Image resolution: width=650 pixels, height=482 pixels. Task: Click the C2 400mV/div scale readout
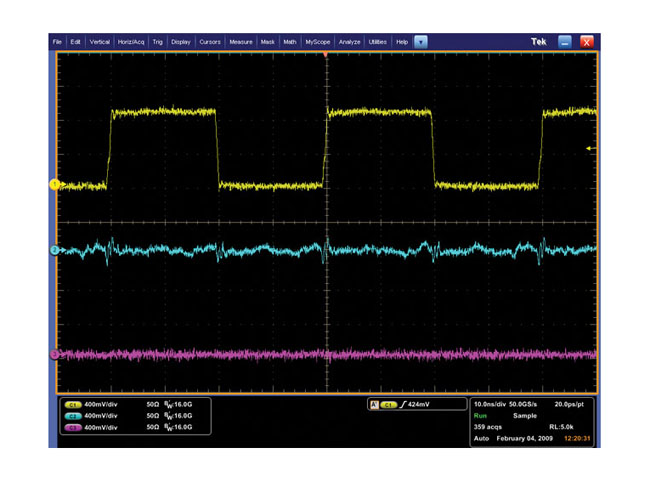click(x=101, y=416)
